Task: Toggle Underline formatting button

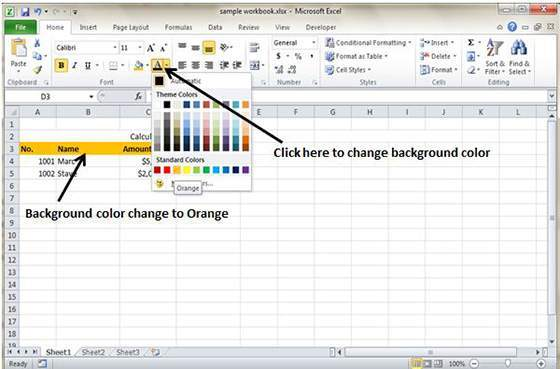Action: (x=88, y=65)
